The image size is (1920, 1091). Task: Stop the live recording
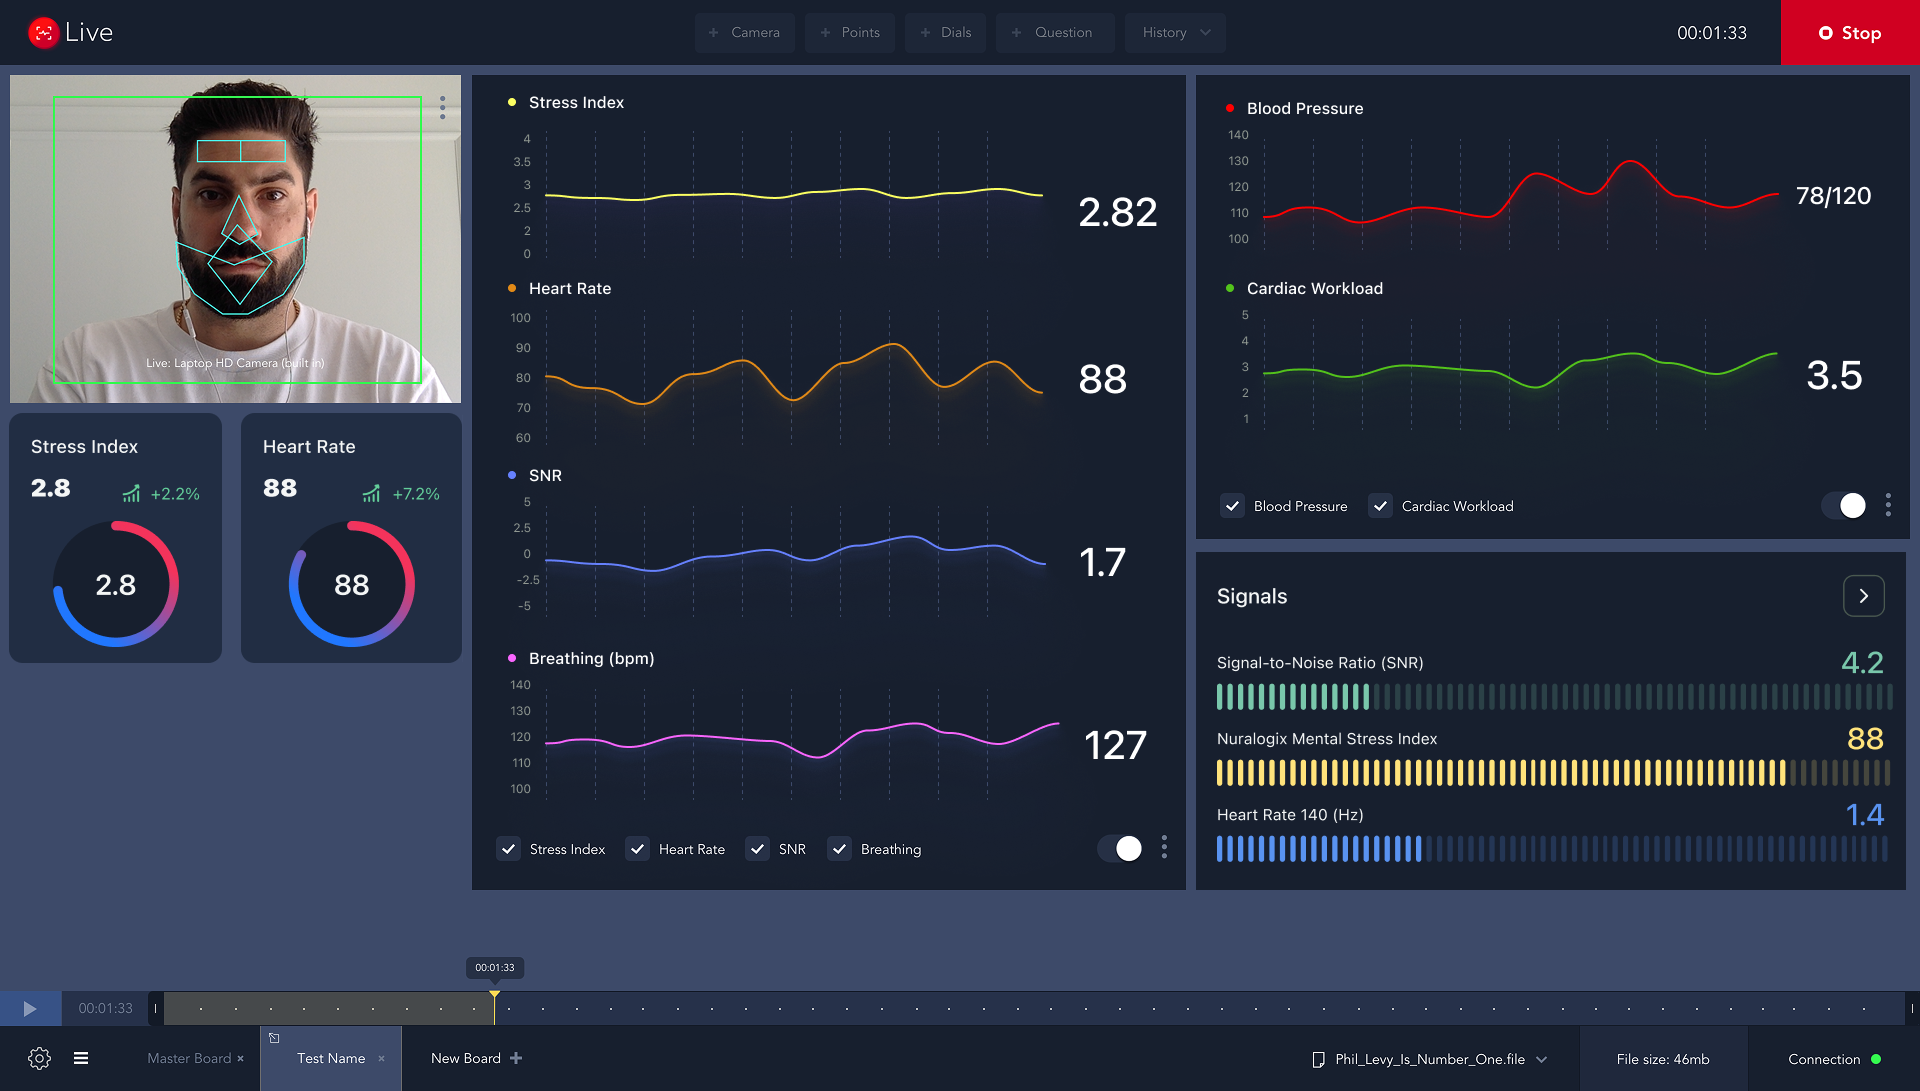pyautogui.click(x=1849, y=33)
